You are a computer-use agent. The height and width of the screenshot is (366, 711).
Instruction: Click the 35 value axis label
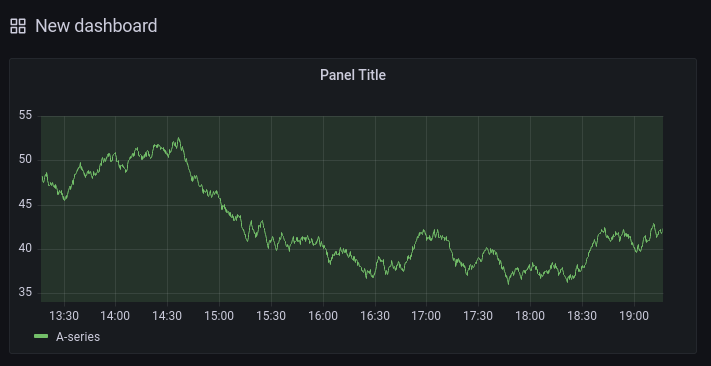pyautogui.click(x=26, y=293)
